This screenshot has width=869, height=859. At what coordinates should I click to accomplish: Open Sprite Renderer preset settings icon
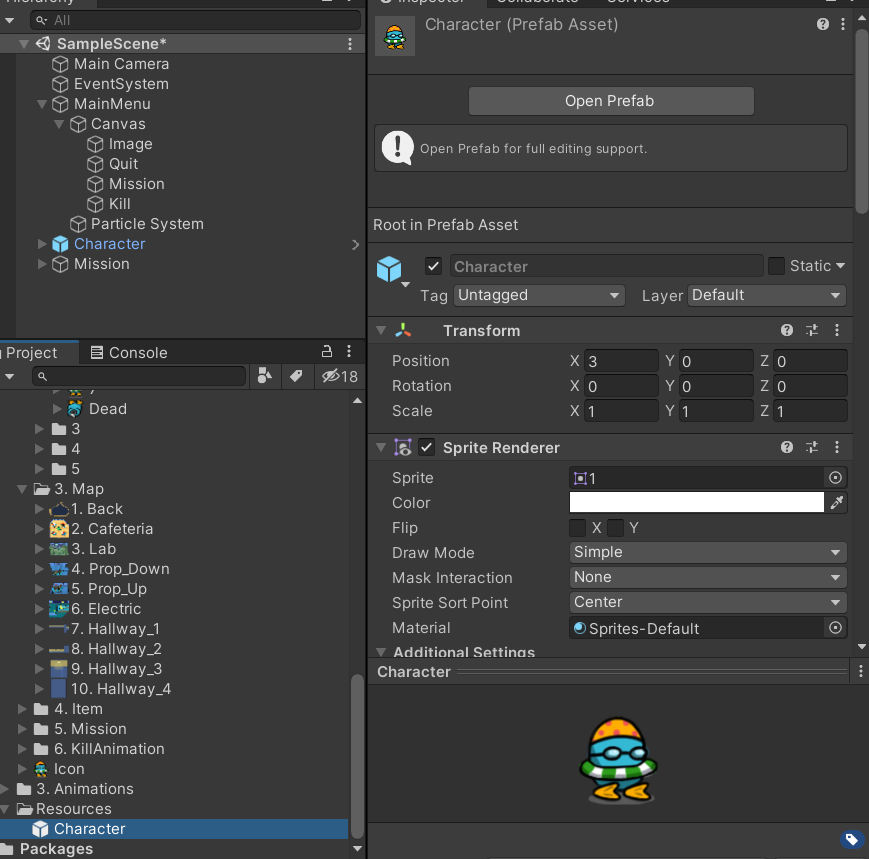point(812,447)
